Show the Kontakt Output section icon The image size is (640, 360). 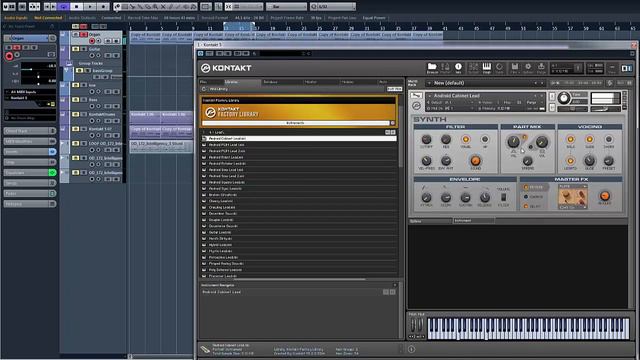click(473, 67)
